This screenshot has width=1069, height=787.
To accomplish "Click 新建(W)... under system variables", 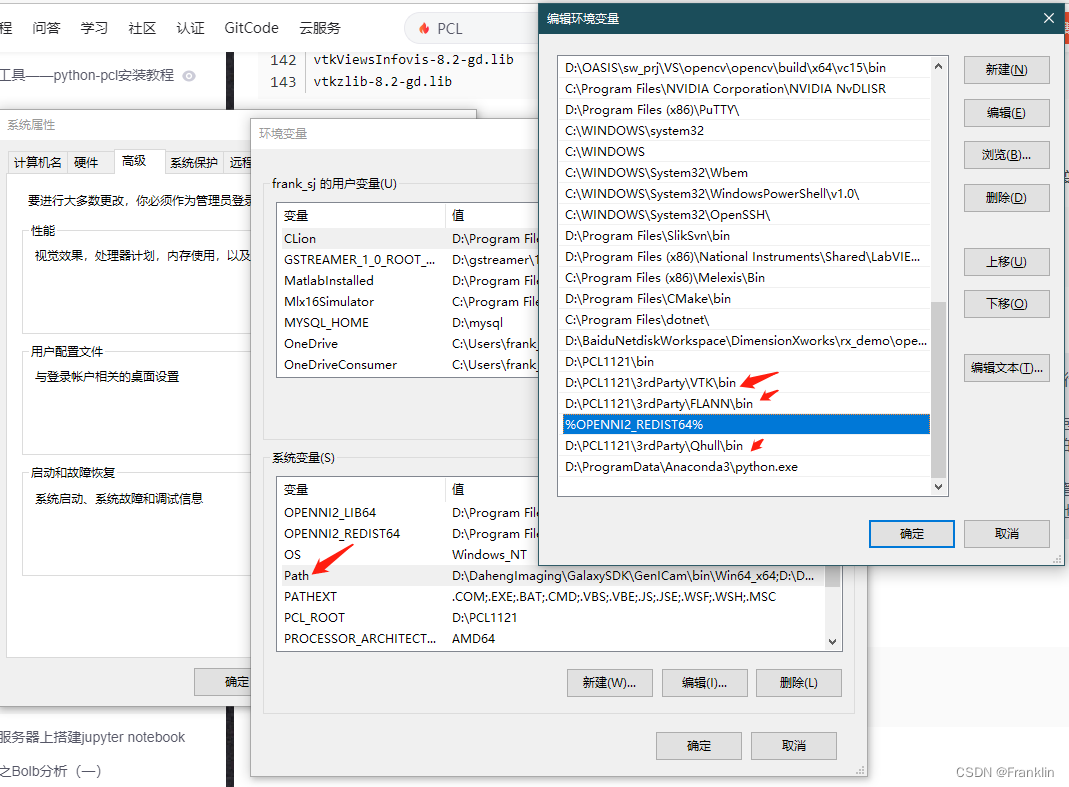I will (609, 682).
